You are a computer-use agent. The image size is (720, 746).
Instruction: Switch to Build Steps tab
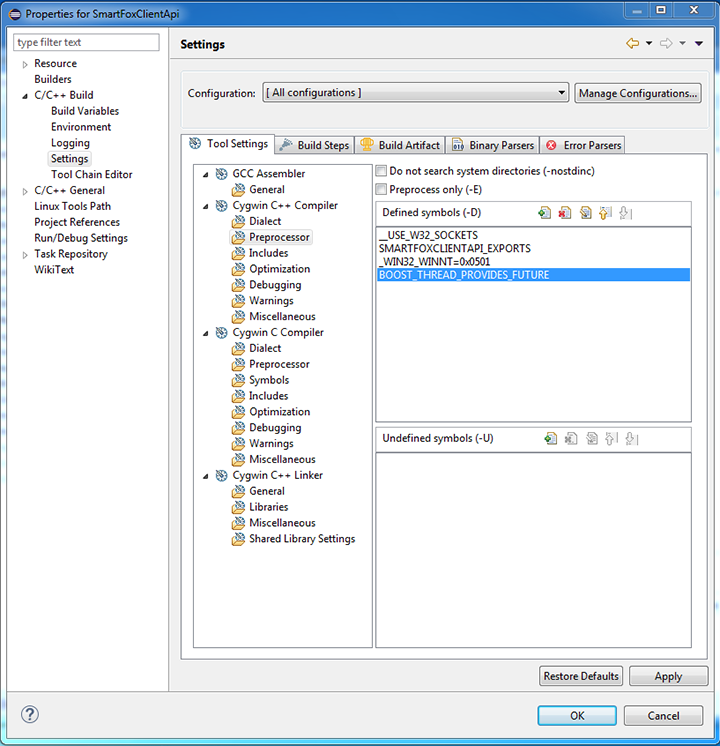[315, 145]
